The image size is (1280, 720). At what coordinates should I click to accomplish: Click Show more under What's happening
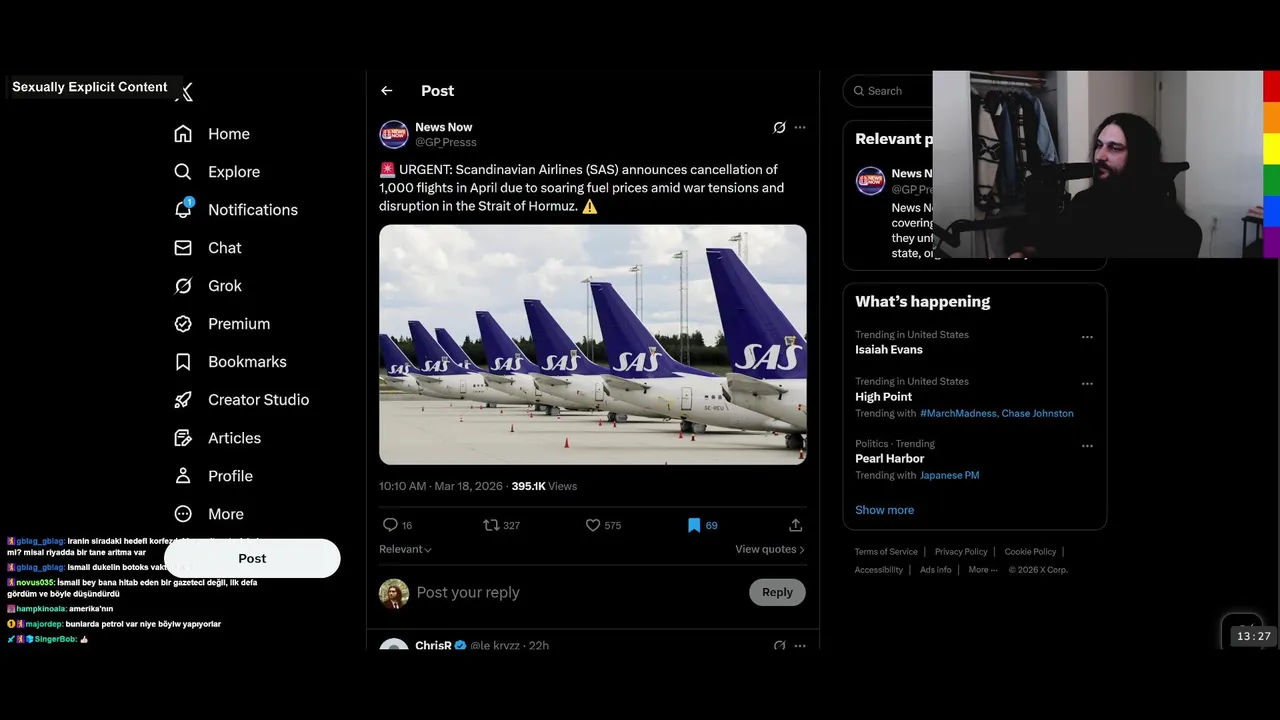[x=884, y=510]
